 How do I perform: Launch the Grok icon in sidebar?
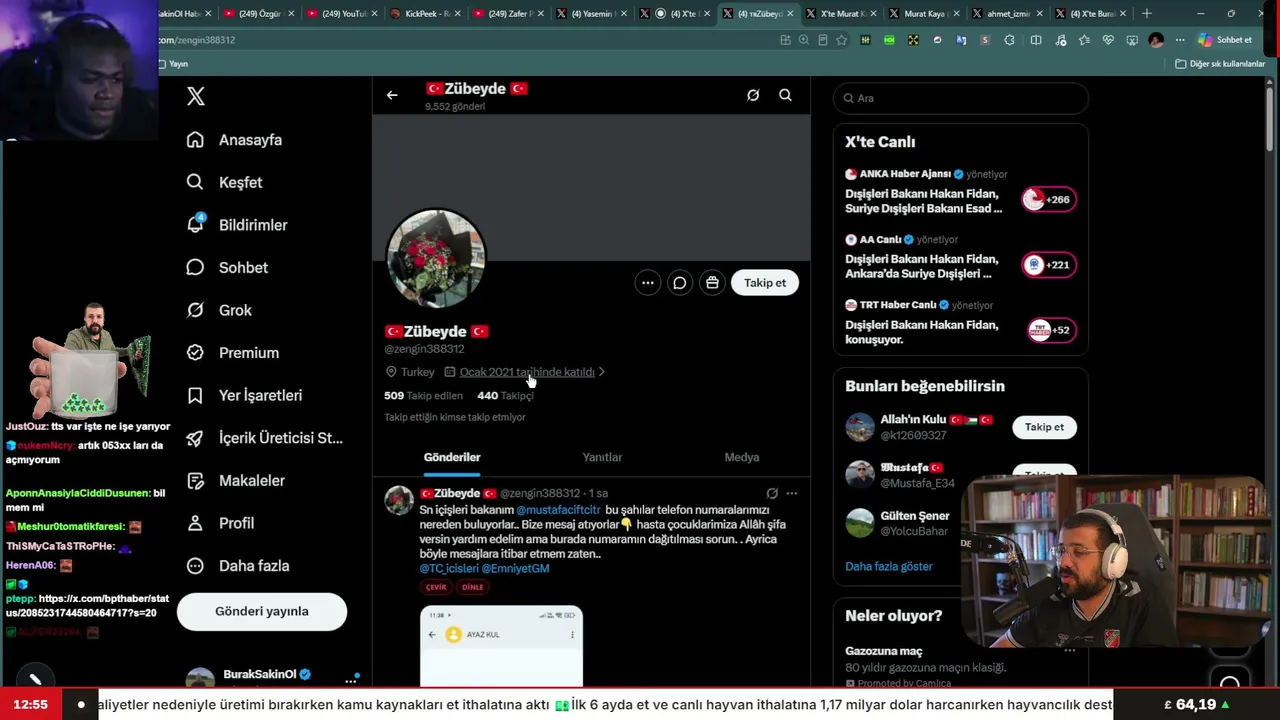pos(196,310)
